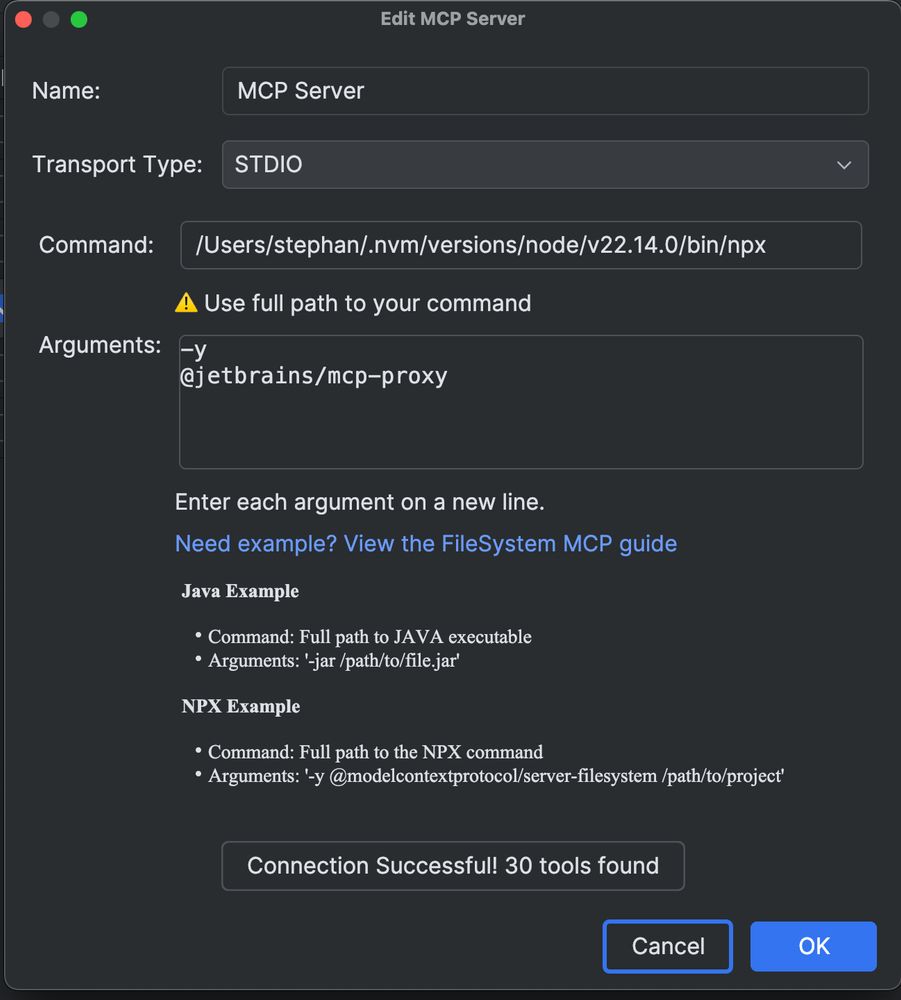The image size is (901, 1000).
Task: Click the Transport Type chevron arrow
Action: point(844,165)
